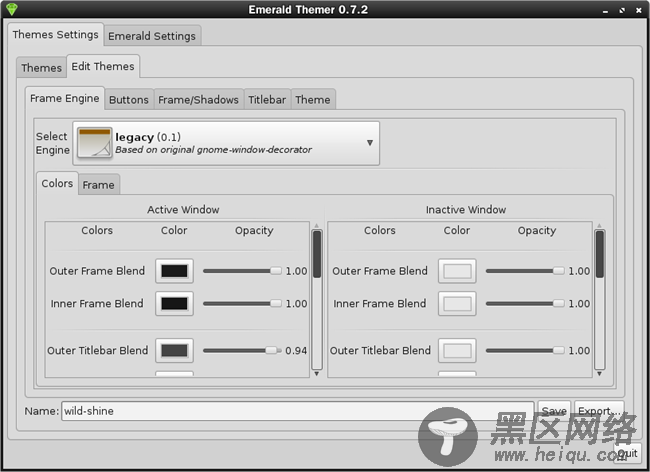Image resolution: width=650 pixels, height=472 pixels.
Task: Click the 'Active Window' heading text
Action: (183, 210)
